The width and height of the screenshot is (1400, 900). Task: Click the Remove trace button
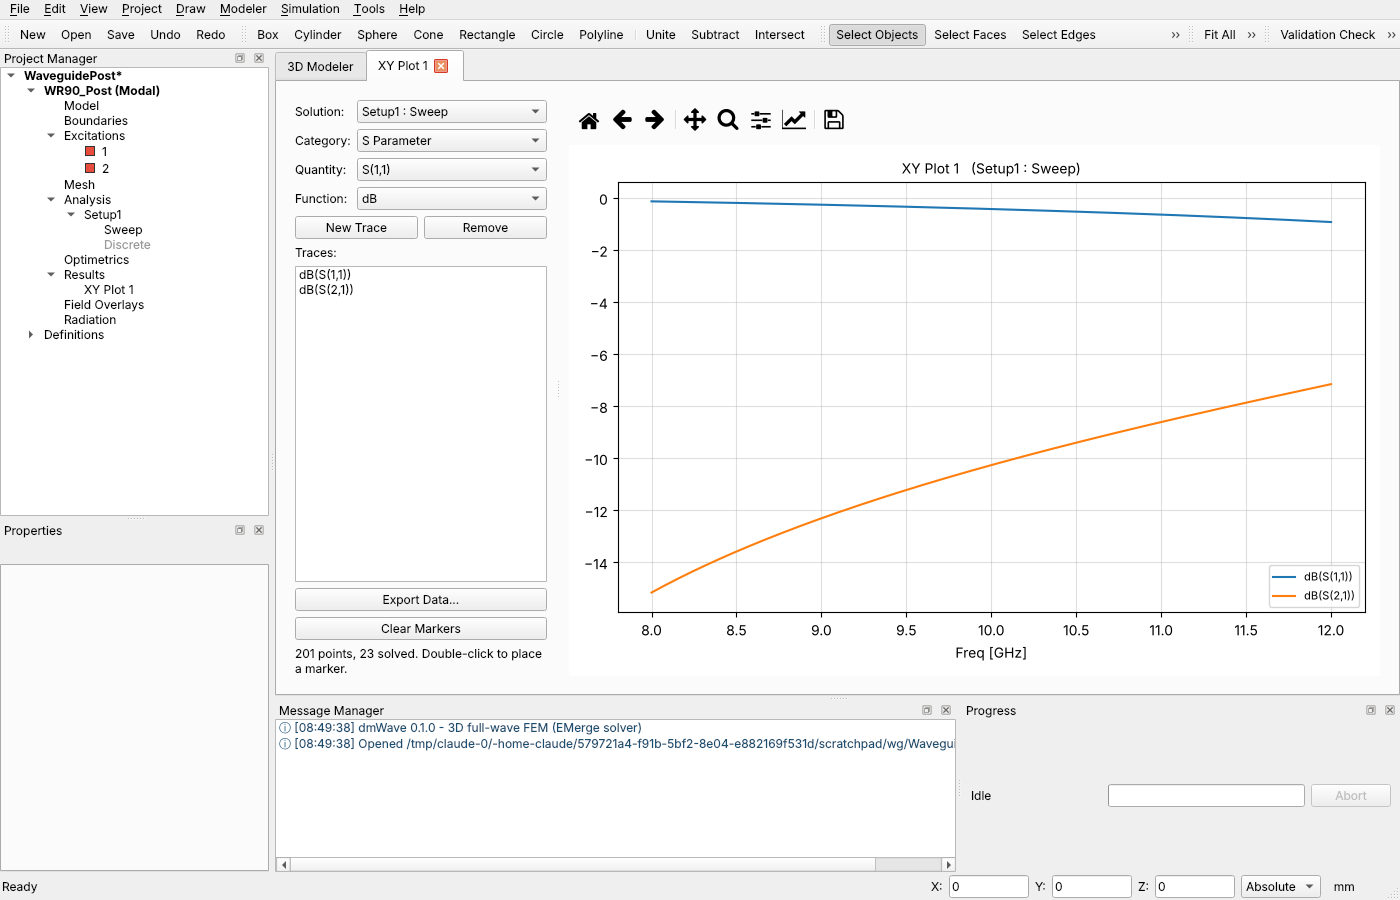coord(485,228)
